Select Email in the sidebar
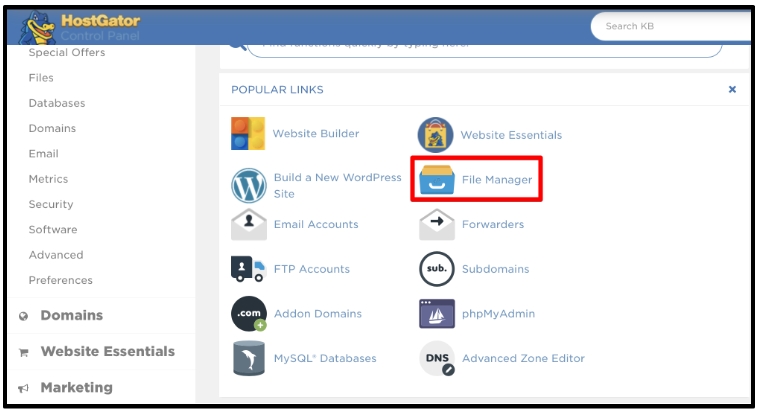The height and width of the screenshot is (412, 760). click(44, 154)
